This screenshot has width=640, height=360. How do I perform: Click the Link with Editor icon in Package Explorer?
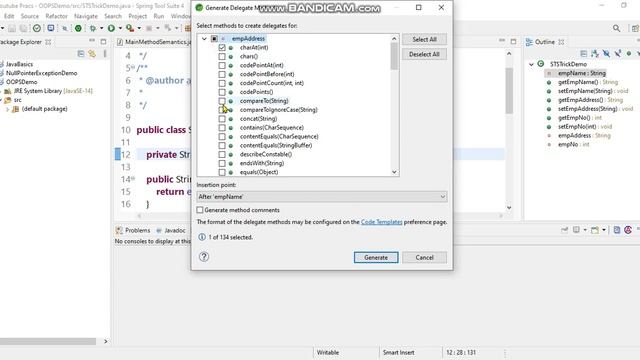[x=92, y=54]
